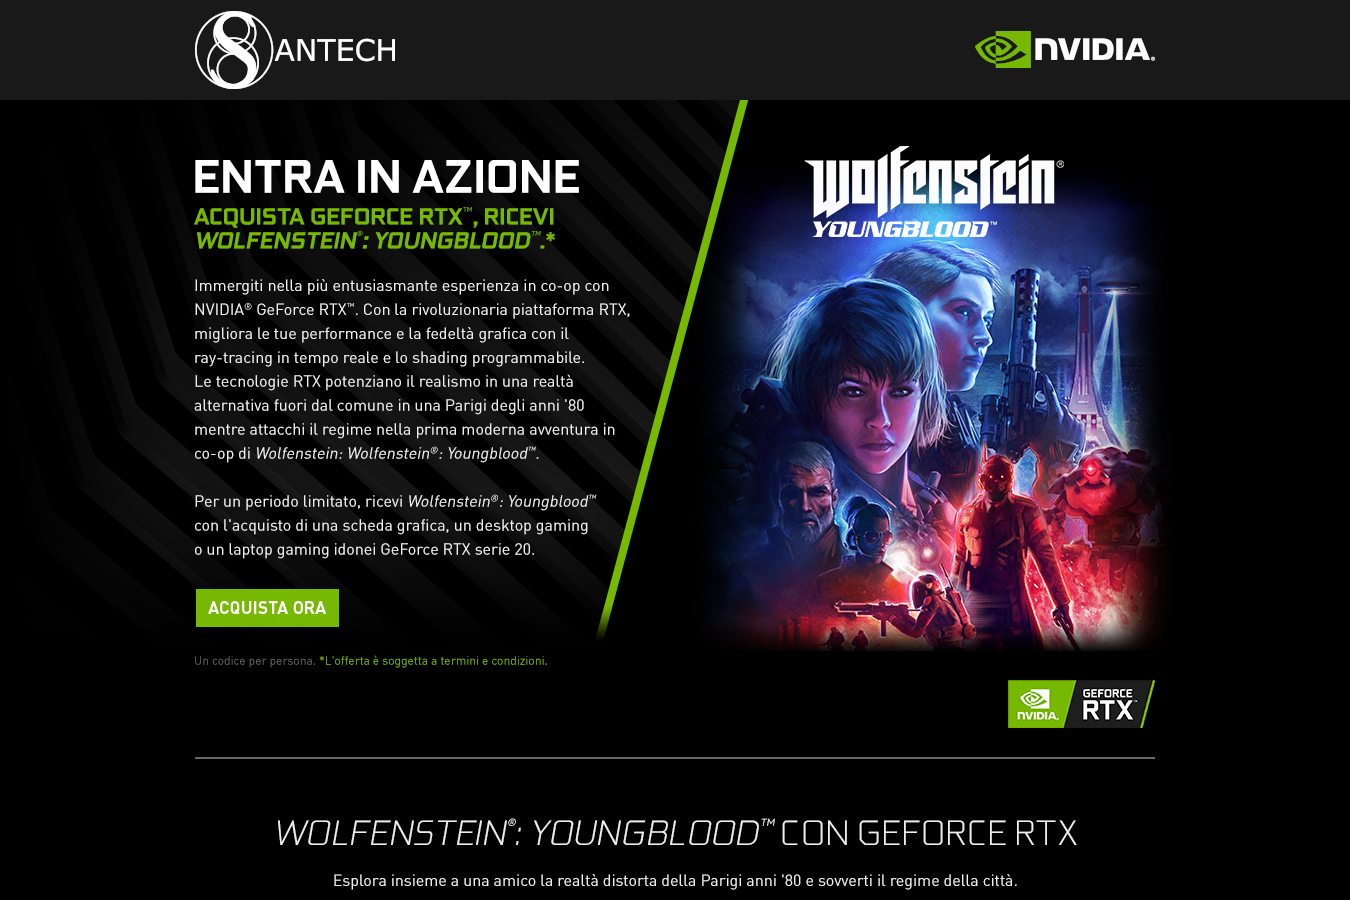1350x900 pixels.
Task: Click the 'Per un periodo limitato' paragraph
Action: 395,525
